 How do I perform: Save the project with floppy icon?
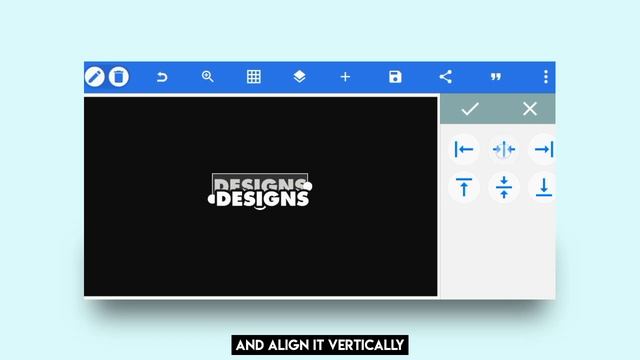pos(395,77)
